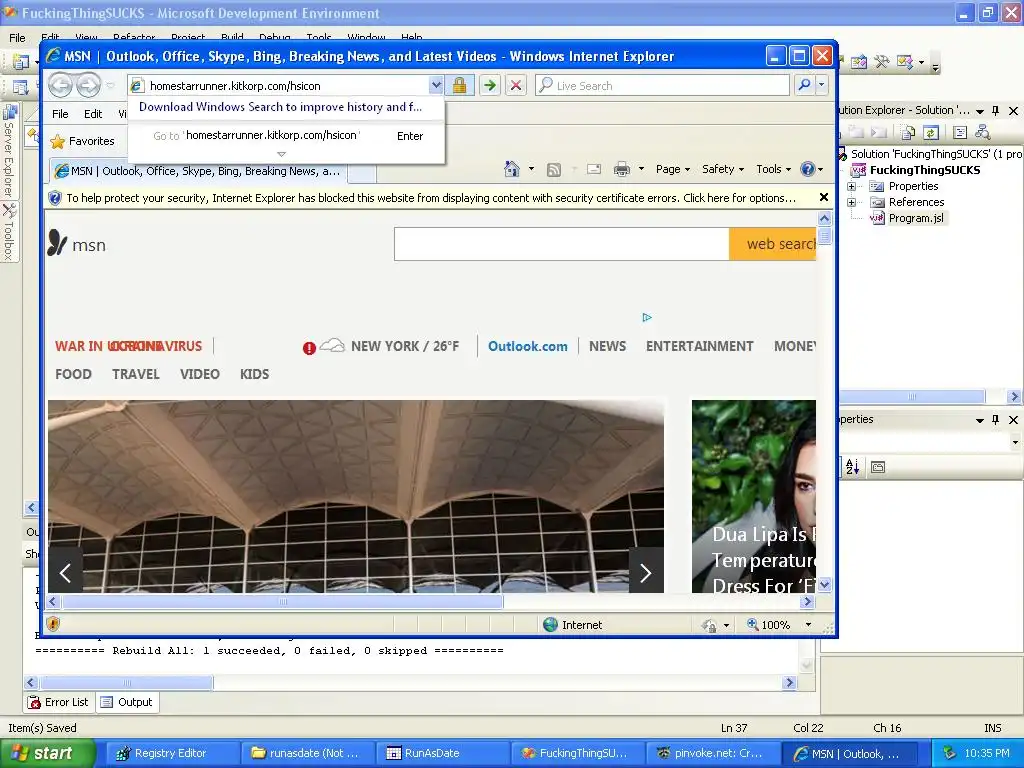Click the NEWS navigation link
1024x768 pixels.
click(x=607, y=346)
